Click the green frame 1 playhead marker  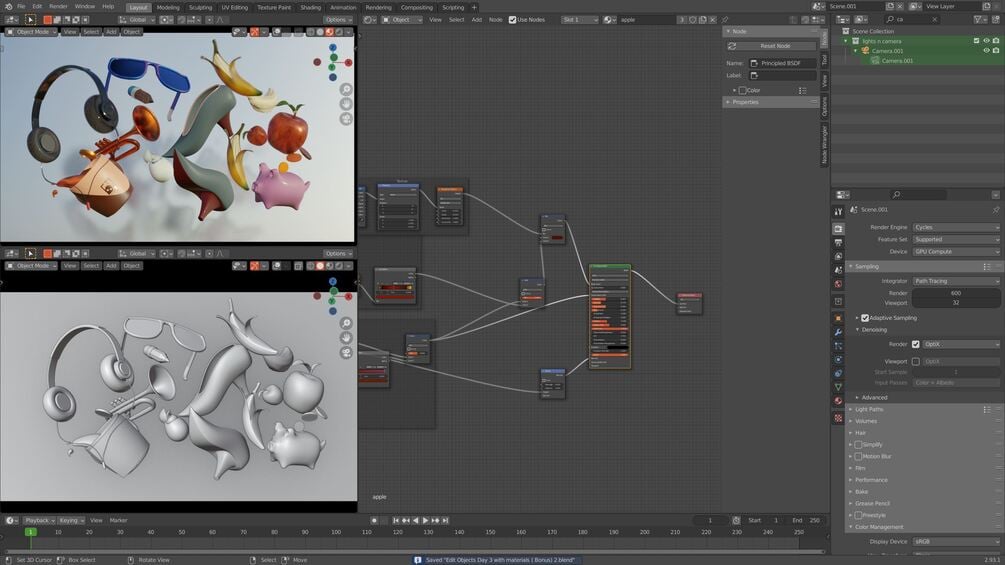(x=30, y=532)
